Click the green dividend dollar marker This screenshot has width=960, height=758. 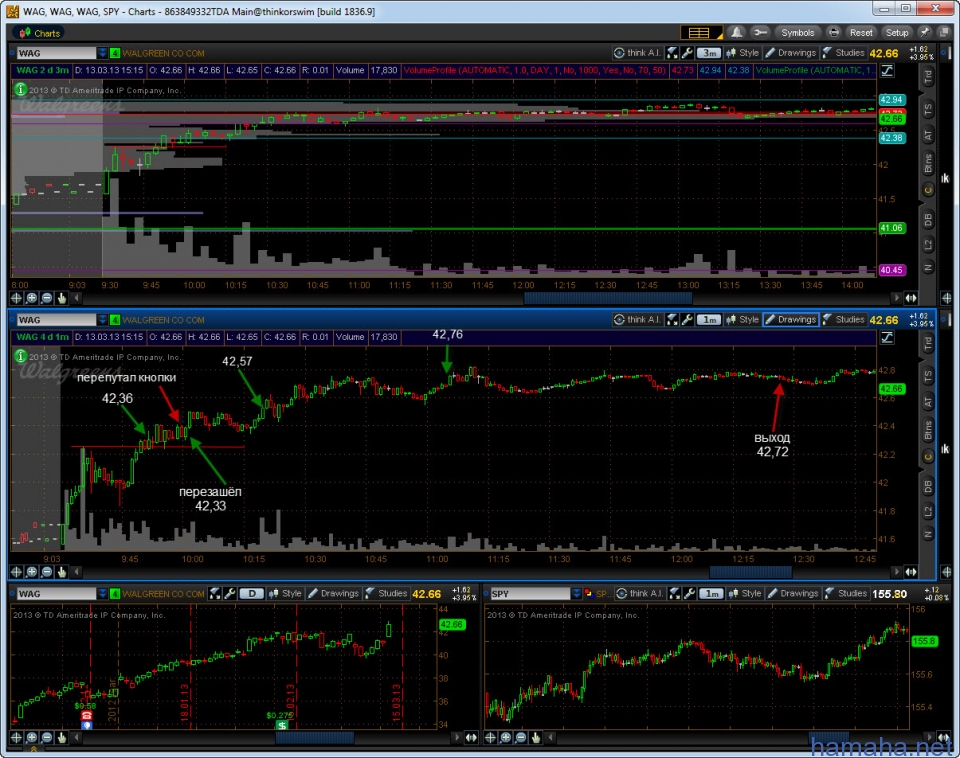(x=282, y=725)
